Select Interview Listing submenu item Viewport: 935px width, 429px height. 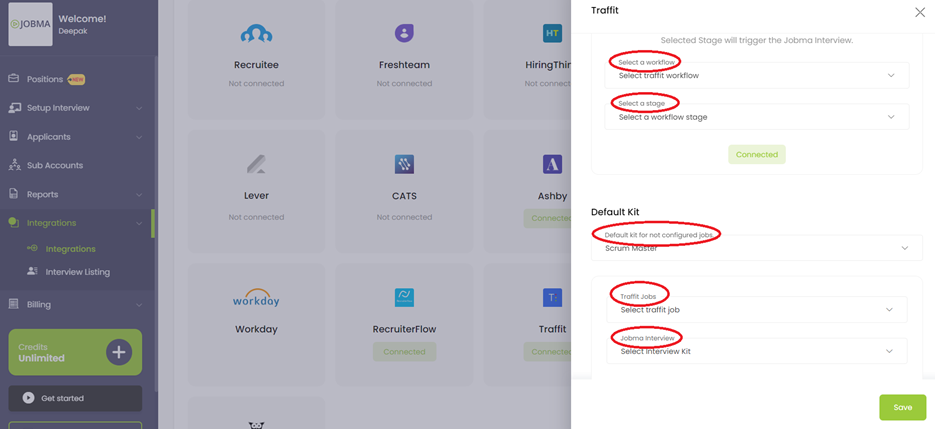[78, 272]
